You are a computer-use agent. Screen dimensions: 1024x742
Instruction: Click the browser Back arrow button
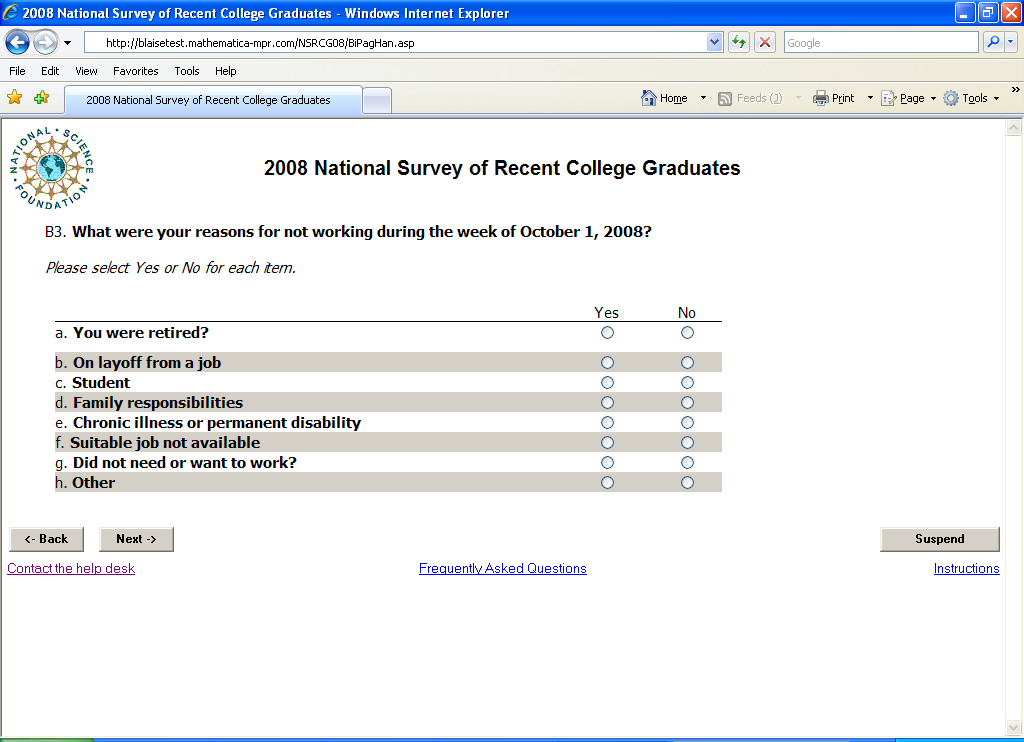pyautogui.click(x=18, y=43)
